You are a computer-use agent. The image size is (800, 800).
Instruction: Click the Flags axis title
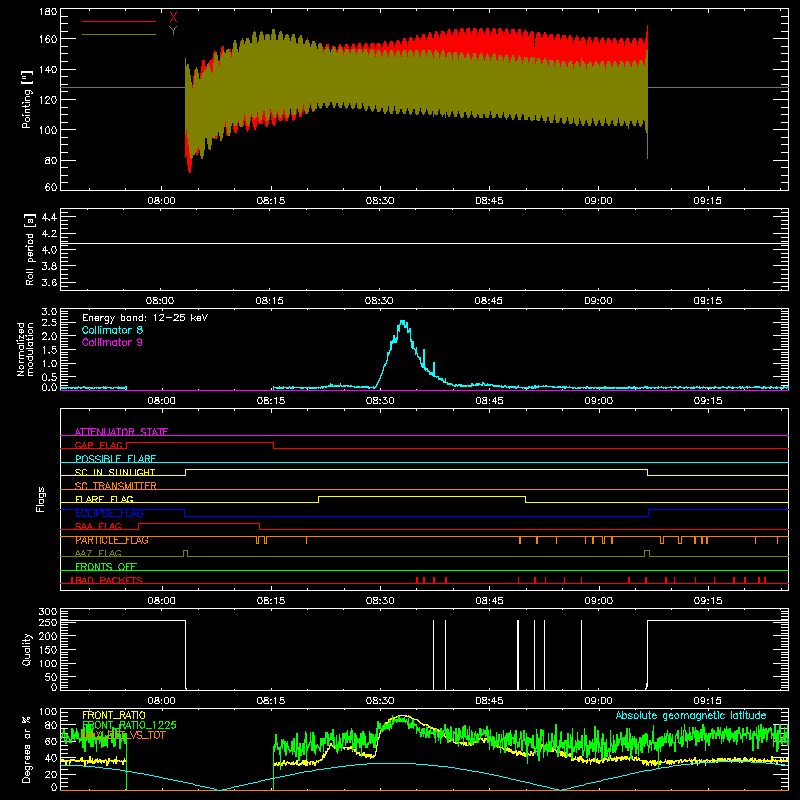click(41, 499)
